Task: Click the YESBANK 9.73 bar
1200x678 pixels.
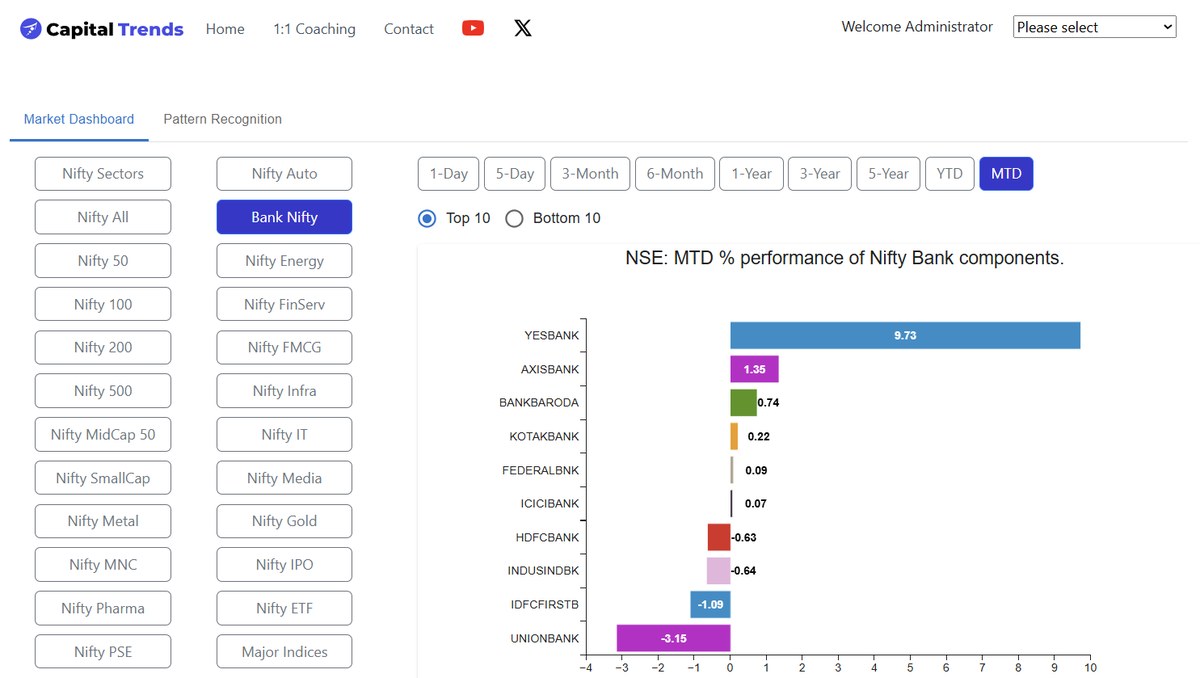Action: (x=905, y=336)
